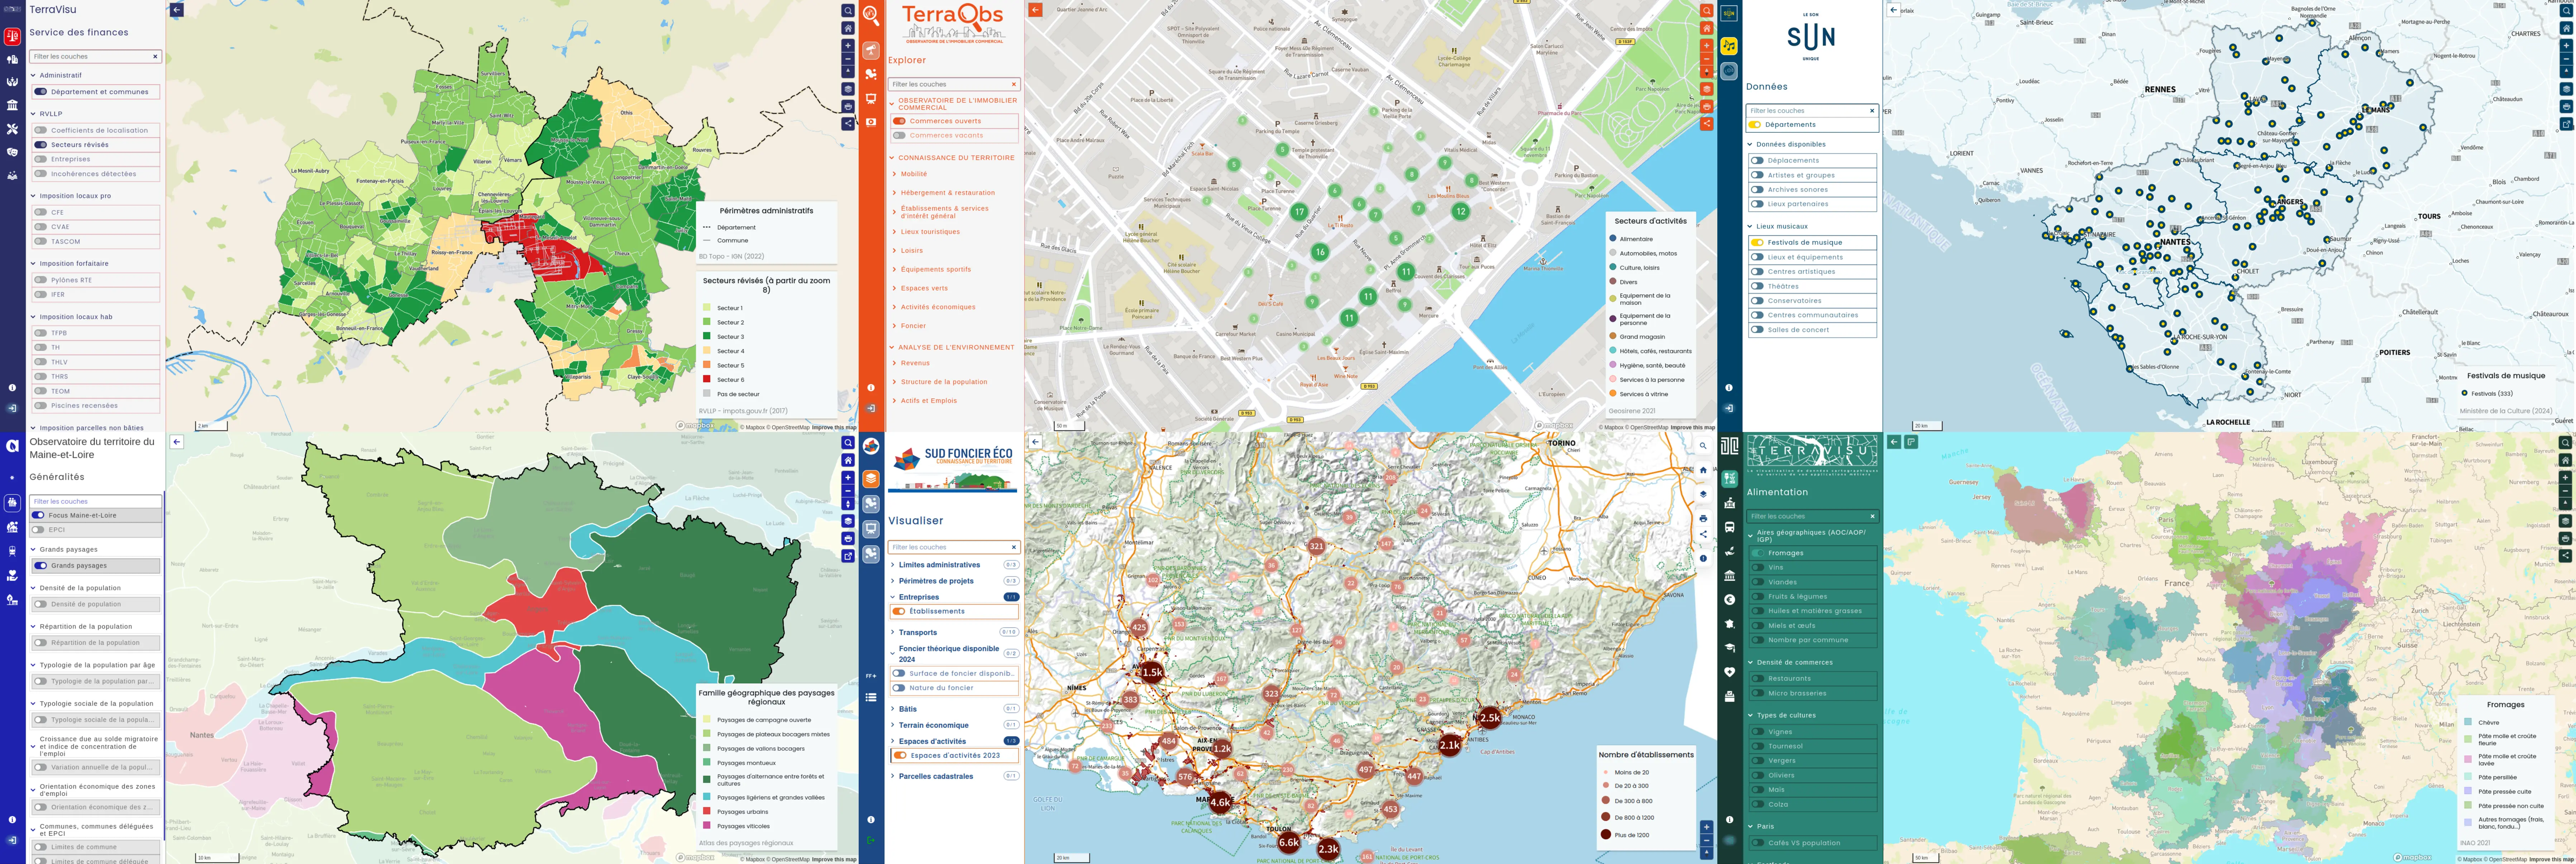2576x864 pixels.
Task: Click the share icon on the Service des finances map
Action: tap(848, 124)
